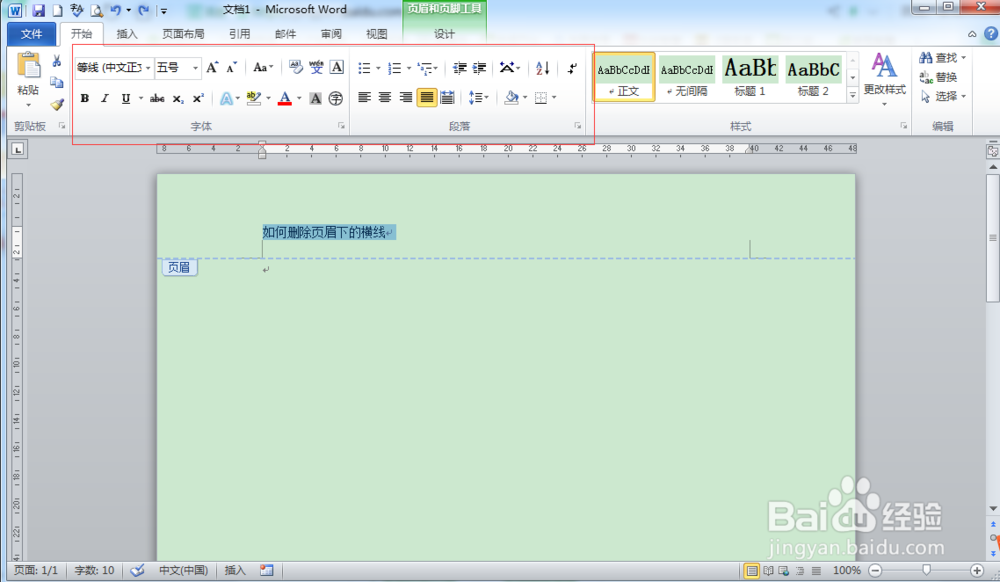Undo last action in quick access toolbar
This screenshot has width=1000, height=582.
[x=115, y=10]
